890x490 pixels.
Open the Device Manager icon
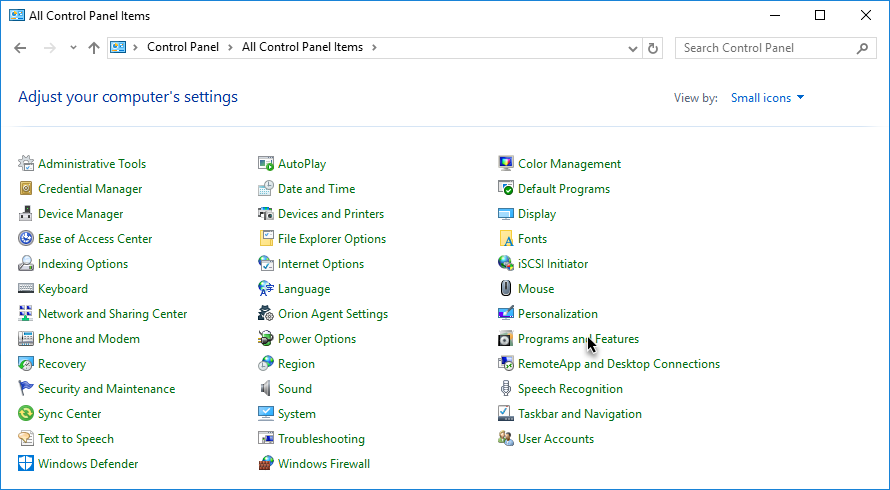pyautogui.click(x=26, y=213)
